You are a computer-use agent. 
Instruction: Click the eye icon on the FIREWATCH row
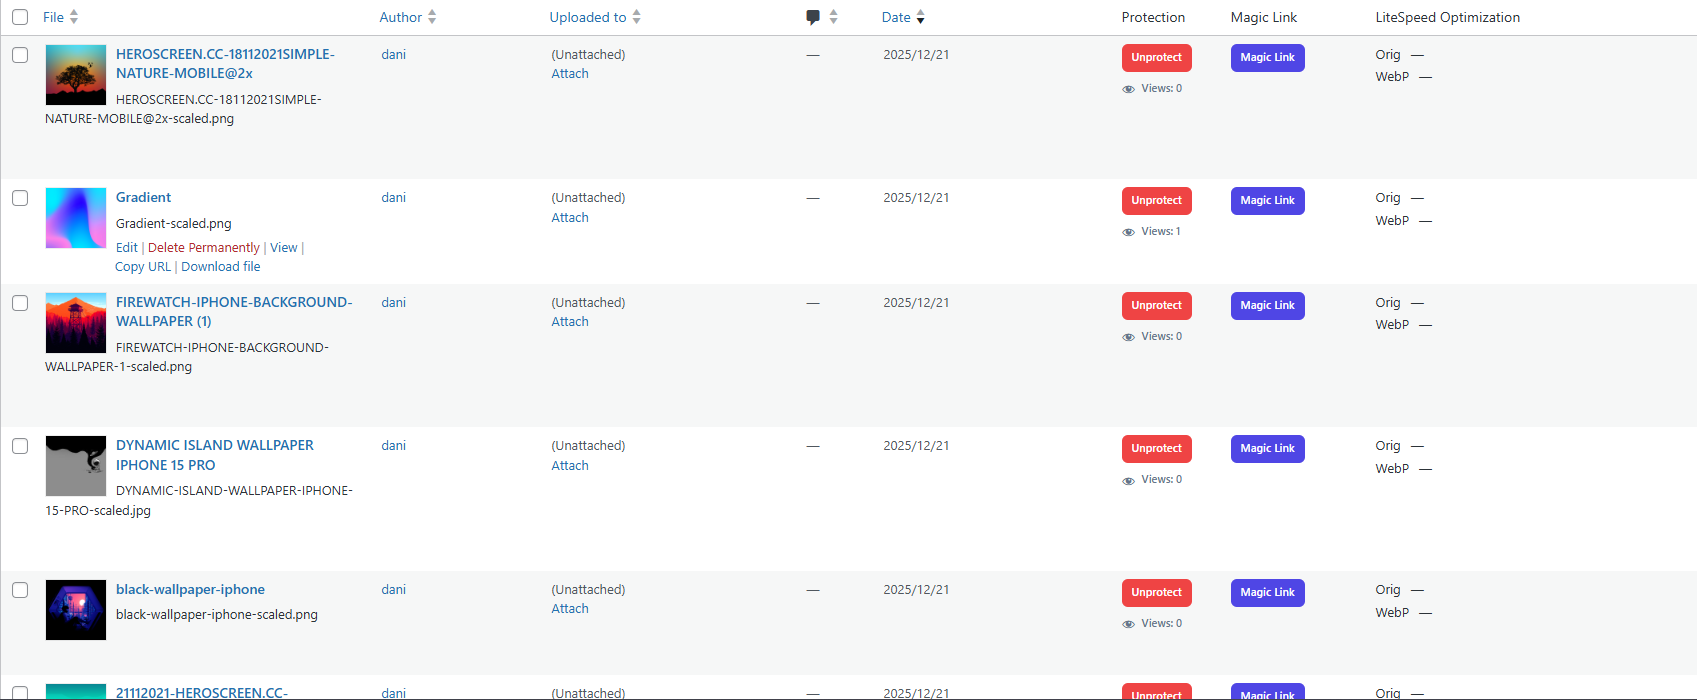click(x=1127, y=336)
